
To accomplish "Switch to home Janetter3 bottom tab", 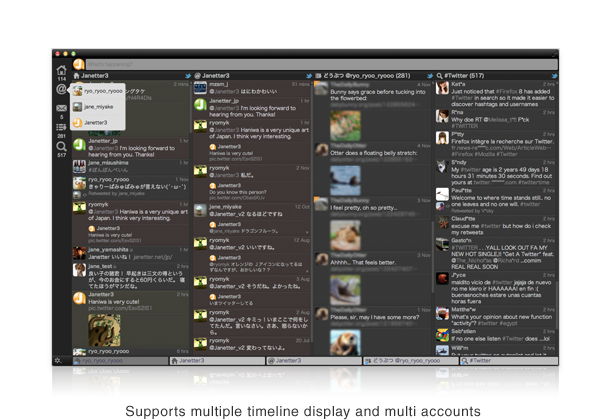I will coord(217,361).
